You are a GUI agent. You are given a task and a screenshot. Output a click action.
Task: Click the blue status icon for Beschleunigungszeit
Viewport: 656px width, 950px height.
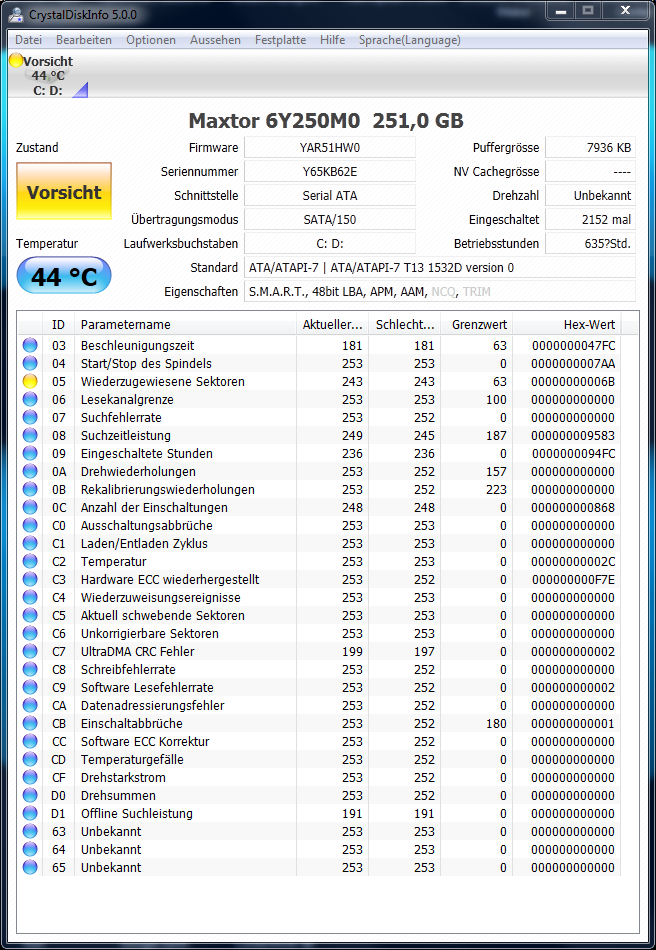pyautogui.click(x=30, y=345)
